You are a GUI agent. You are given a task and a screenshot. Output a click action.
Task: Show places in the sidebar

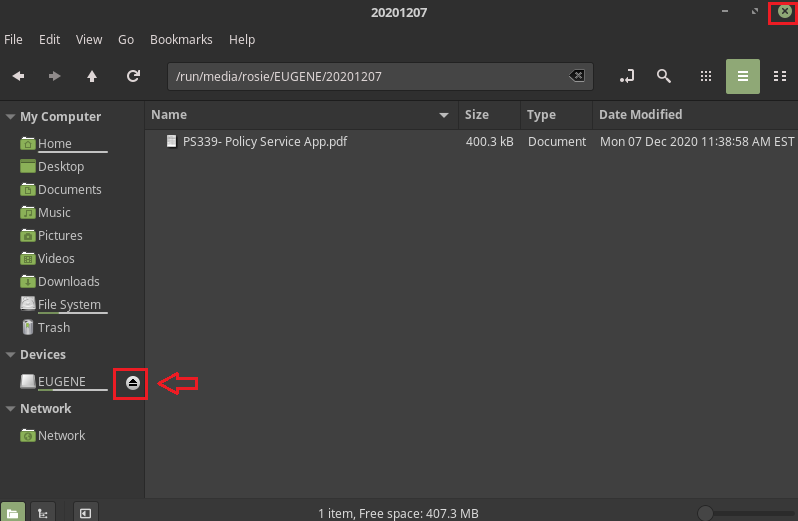point(13,513)
